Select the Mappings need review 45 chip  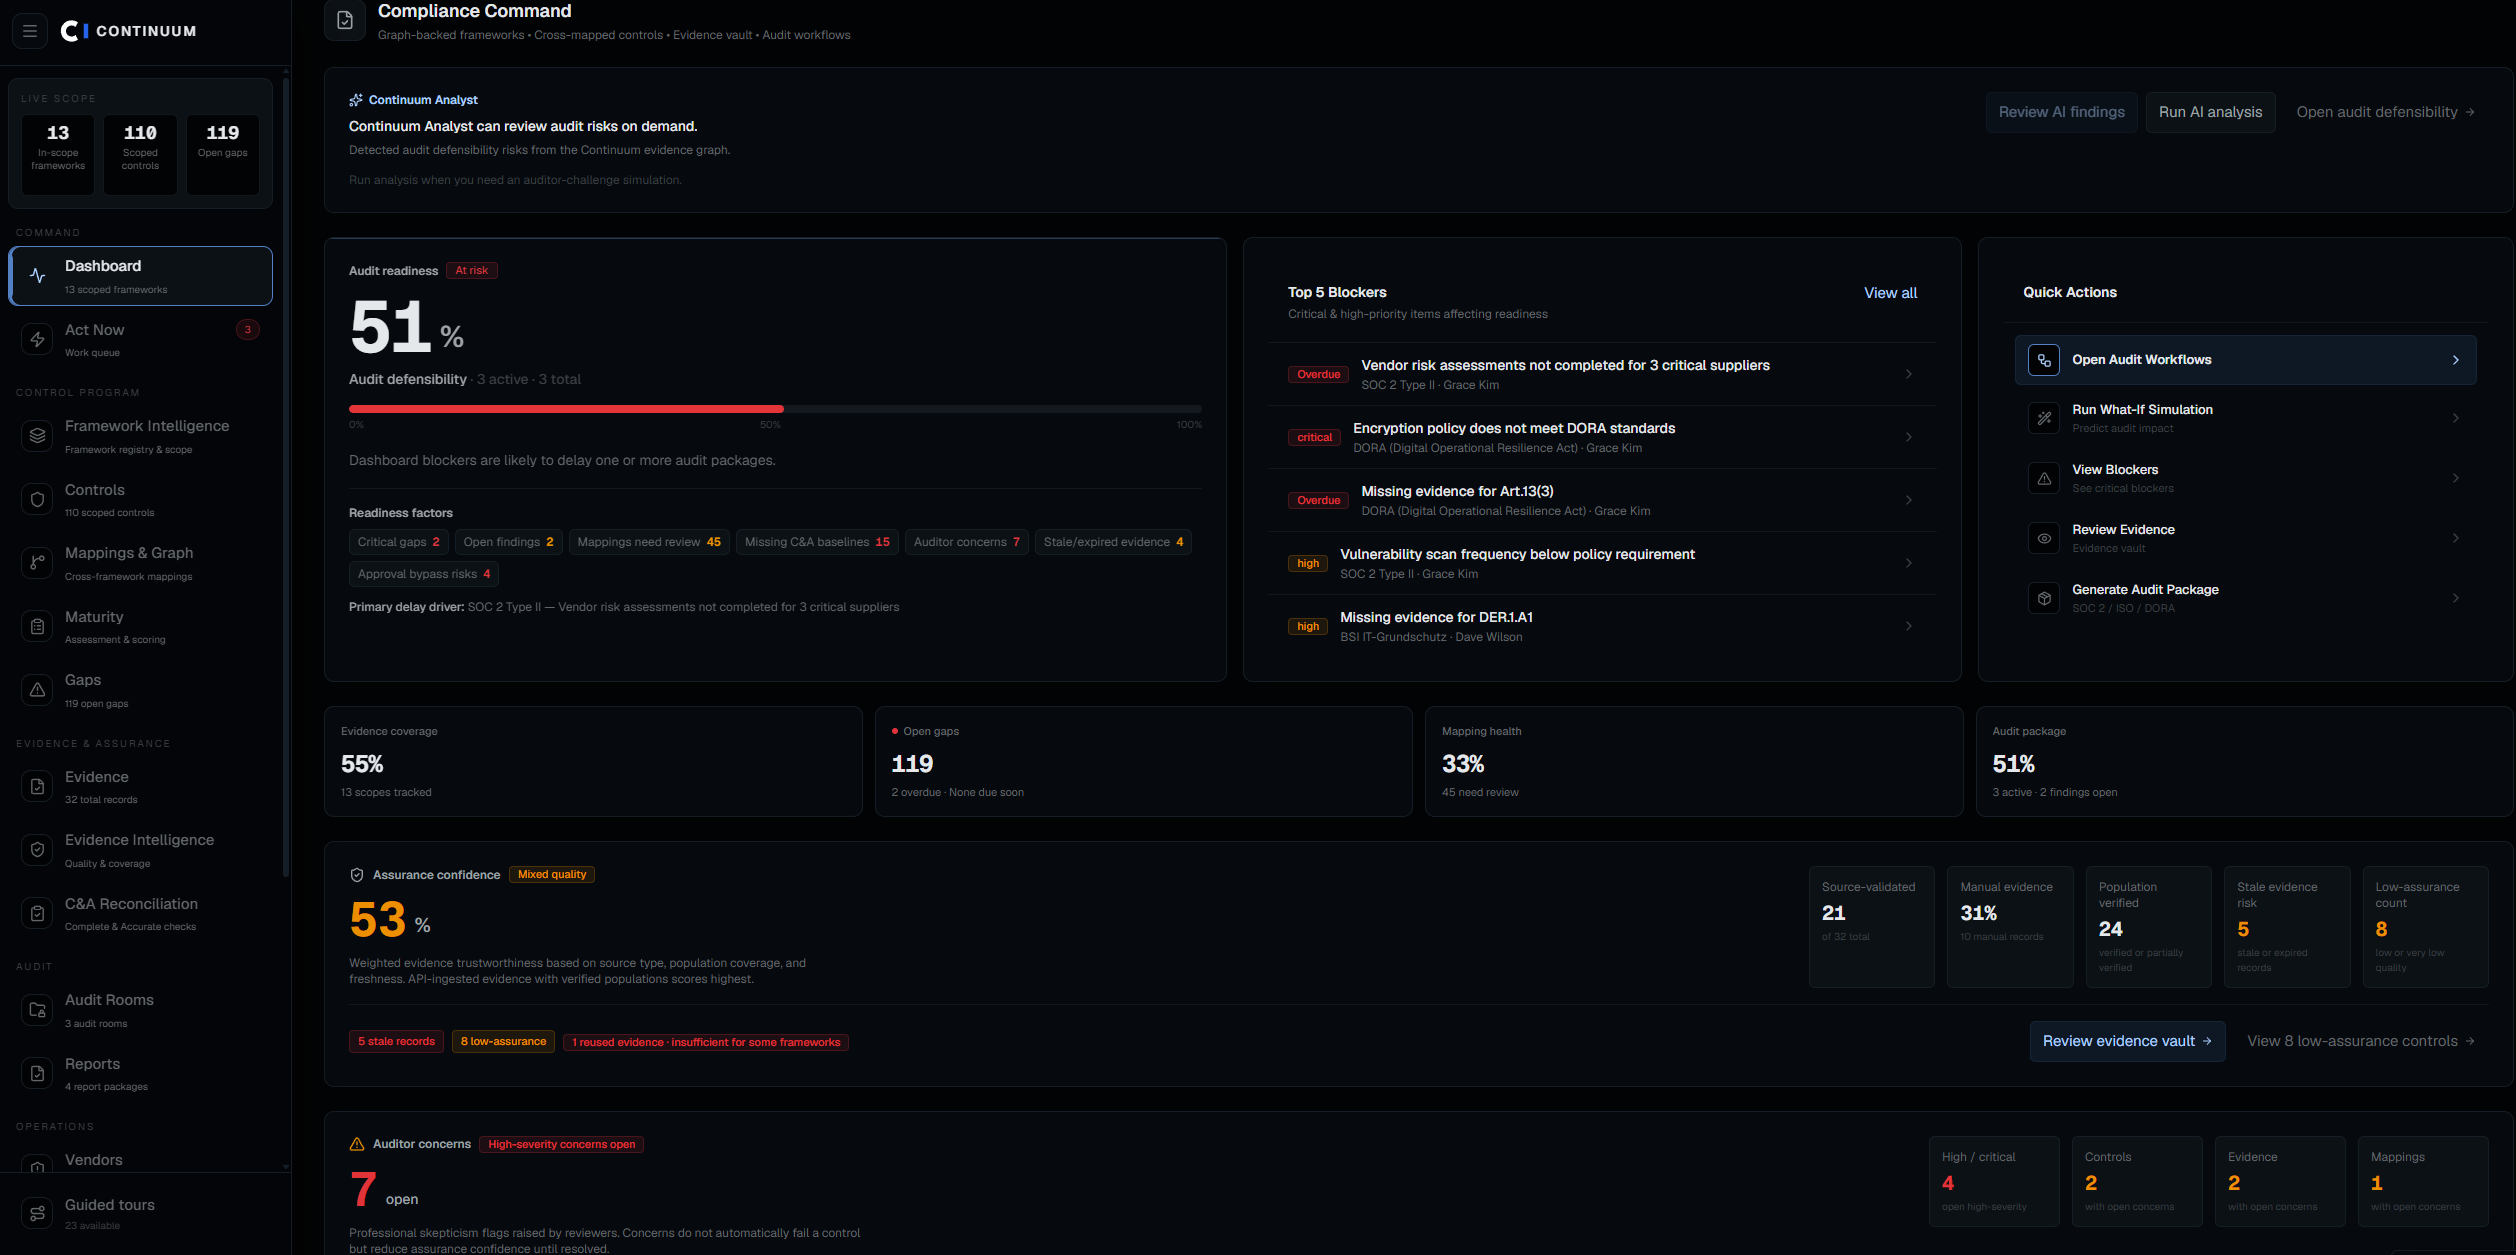[649, 542]
